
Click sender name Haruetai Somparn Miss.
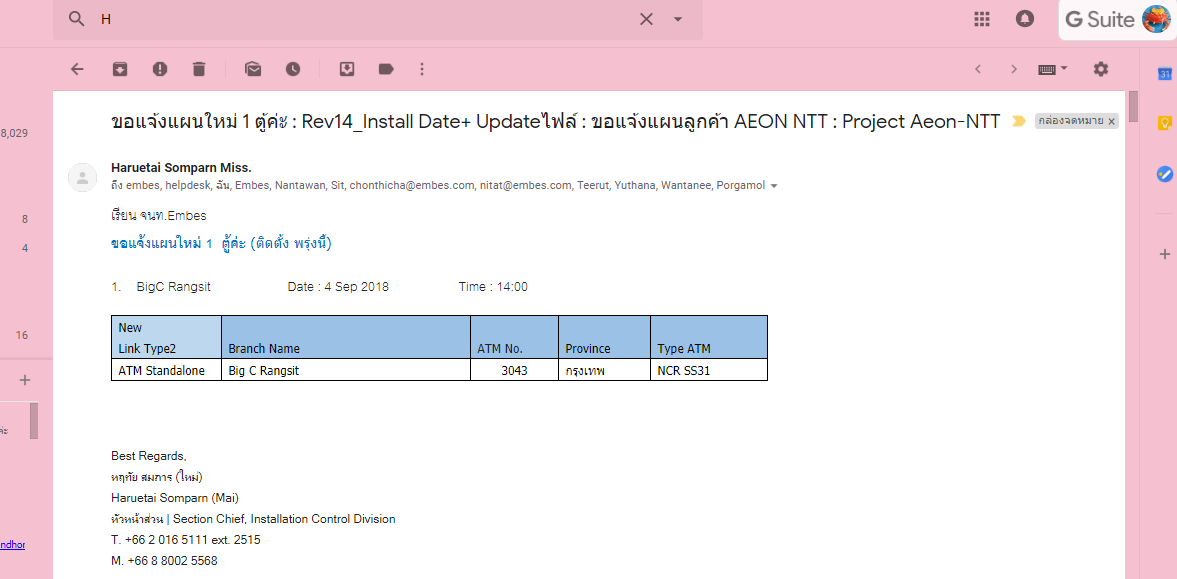[x=180, y=167]
